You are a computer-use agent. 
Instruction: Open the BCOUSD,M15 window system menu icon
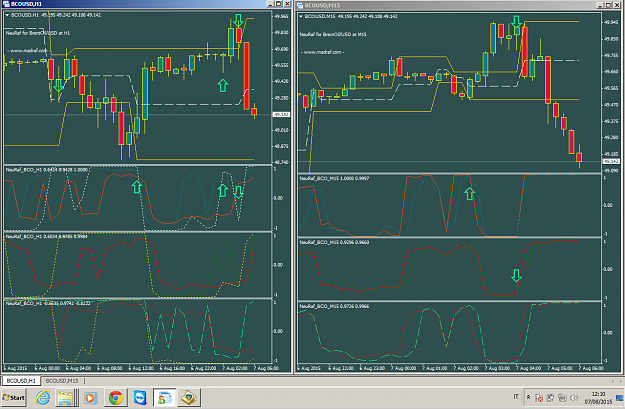point(300,5)
